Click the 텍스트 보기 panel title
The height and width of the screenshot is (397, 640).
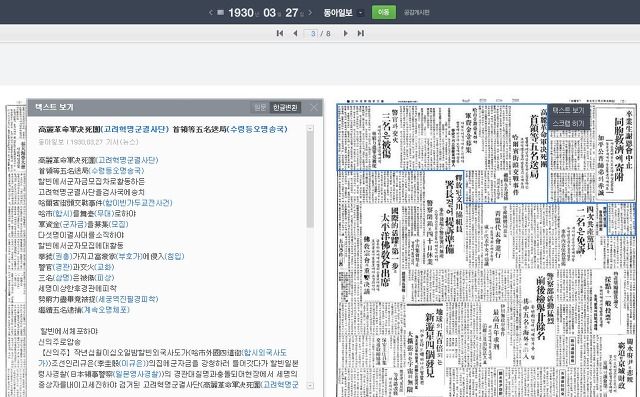[55, 107]
